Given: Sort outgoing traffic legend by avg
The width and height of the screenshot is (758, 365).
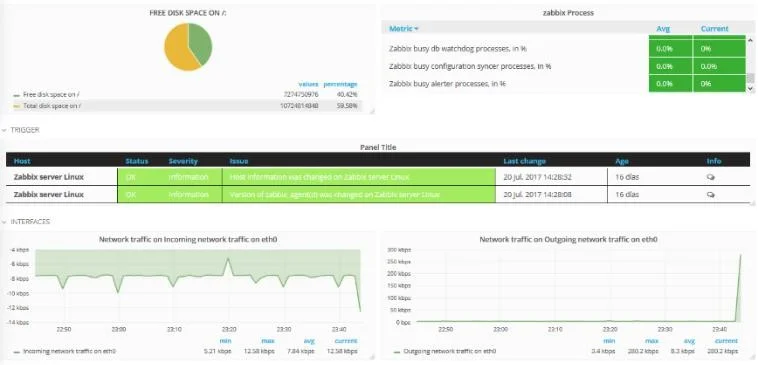Looking at the screenshot, I should [x=690, y=341].
